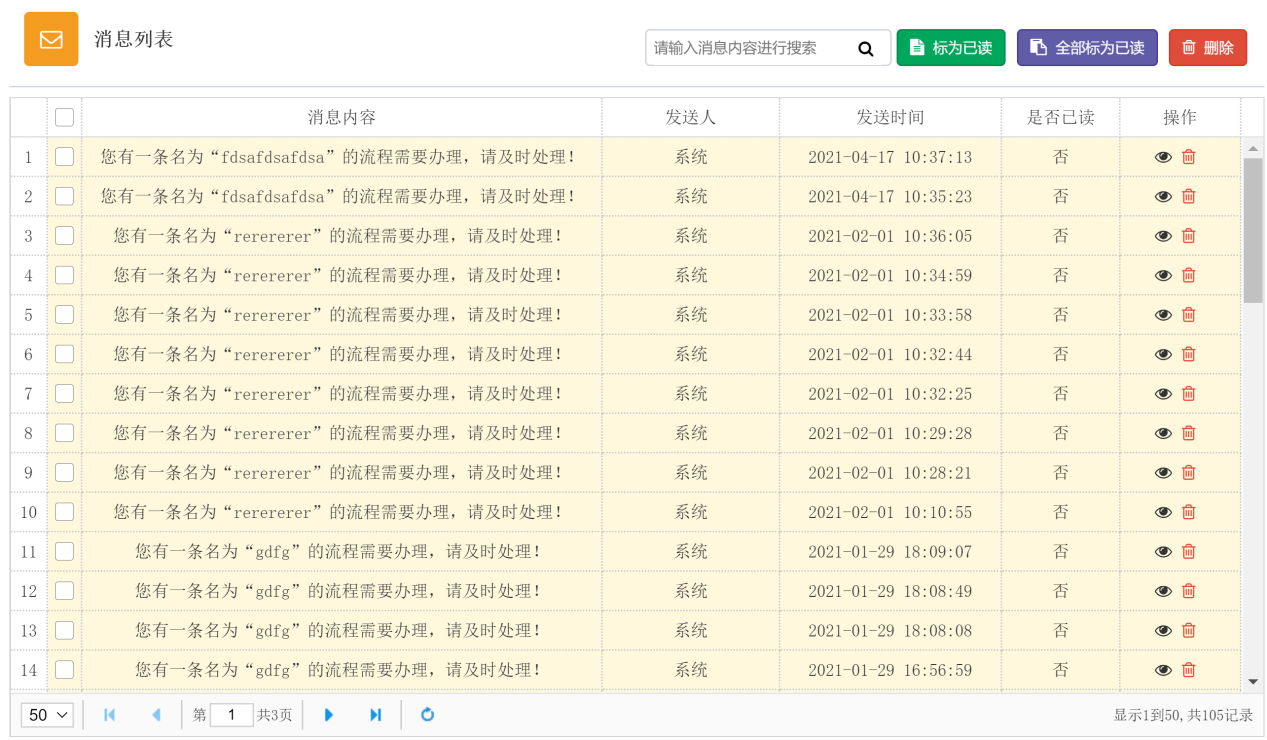Click the orange envelope message icon
The image size is (1267, 740).
coord(51,39)
